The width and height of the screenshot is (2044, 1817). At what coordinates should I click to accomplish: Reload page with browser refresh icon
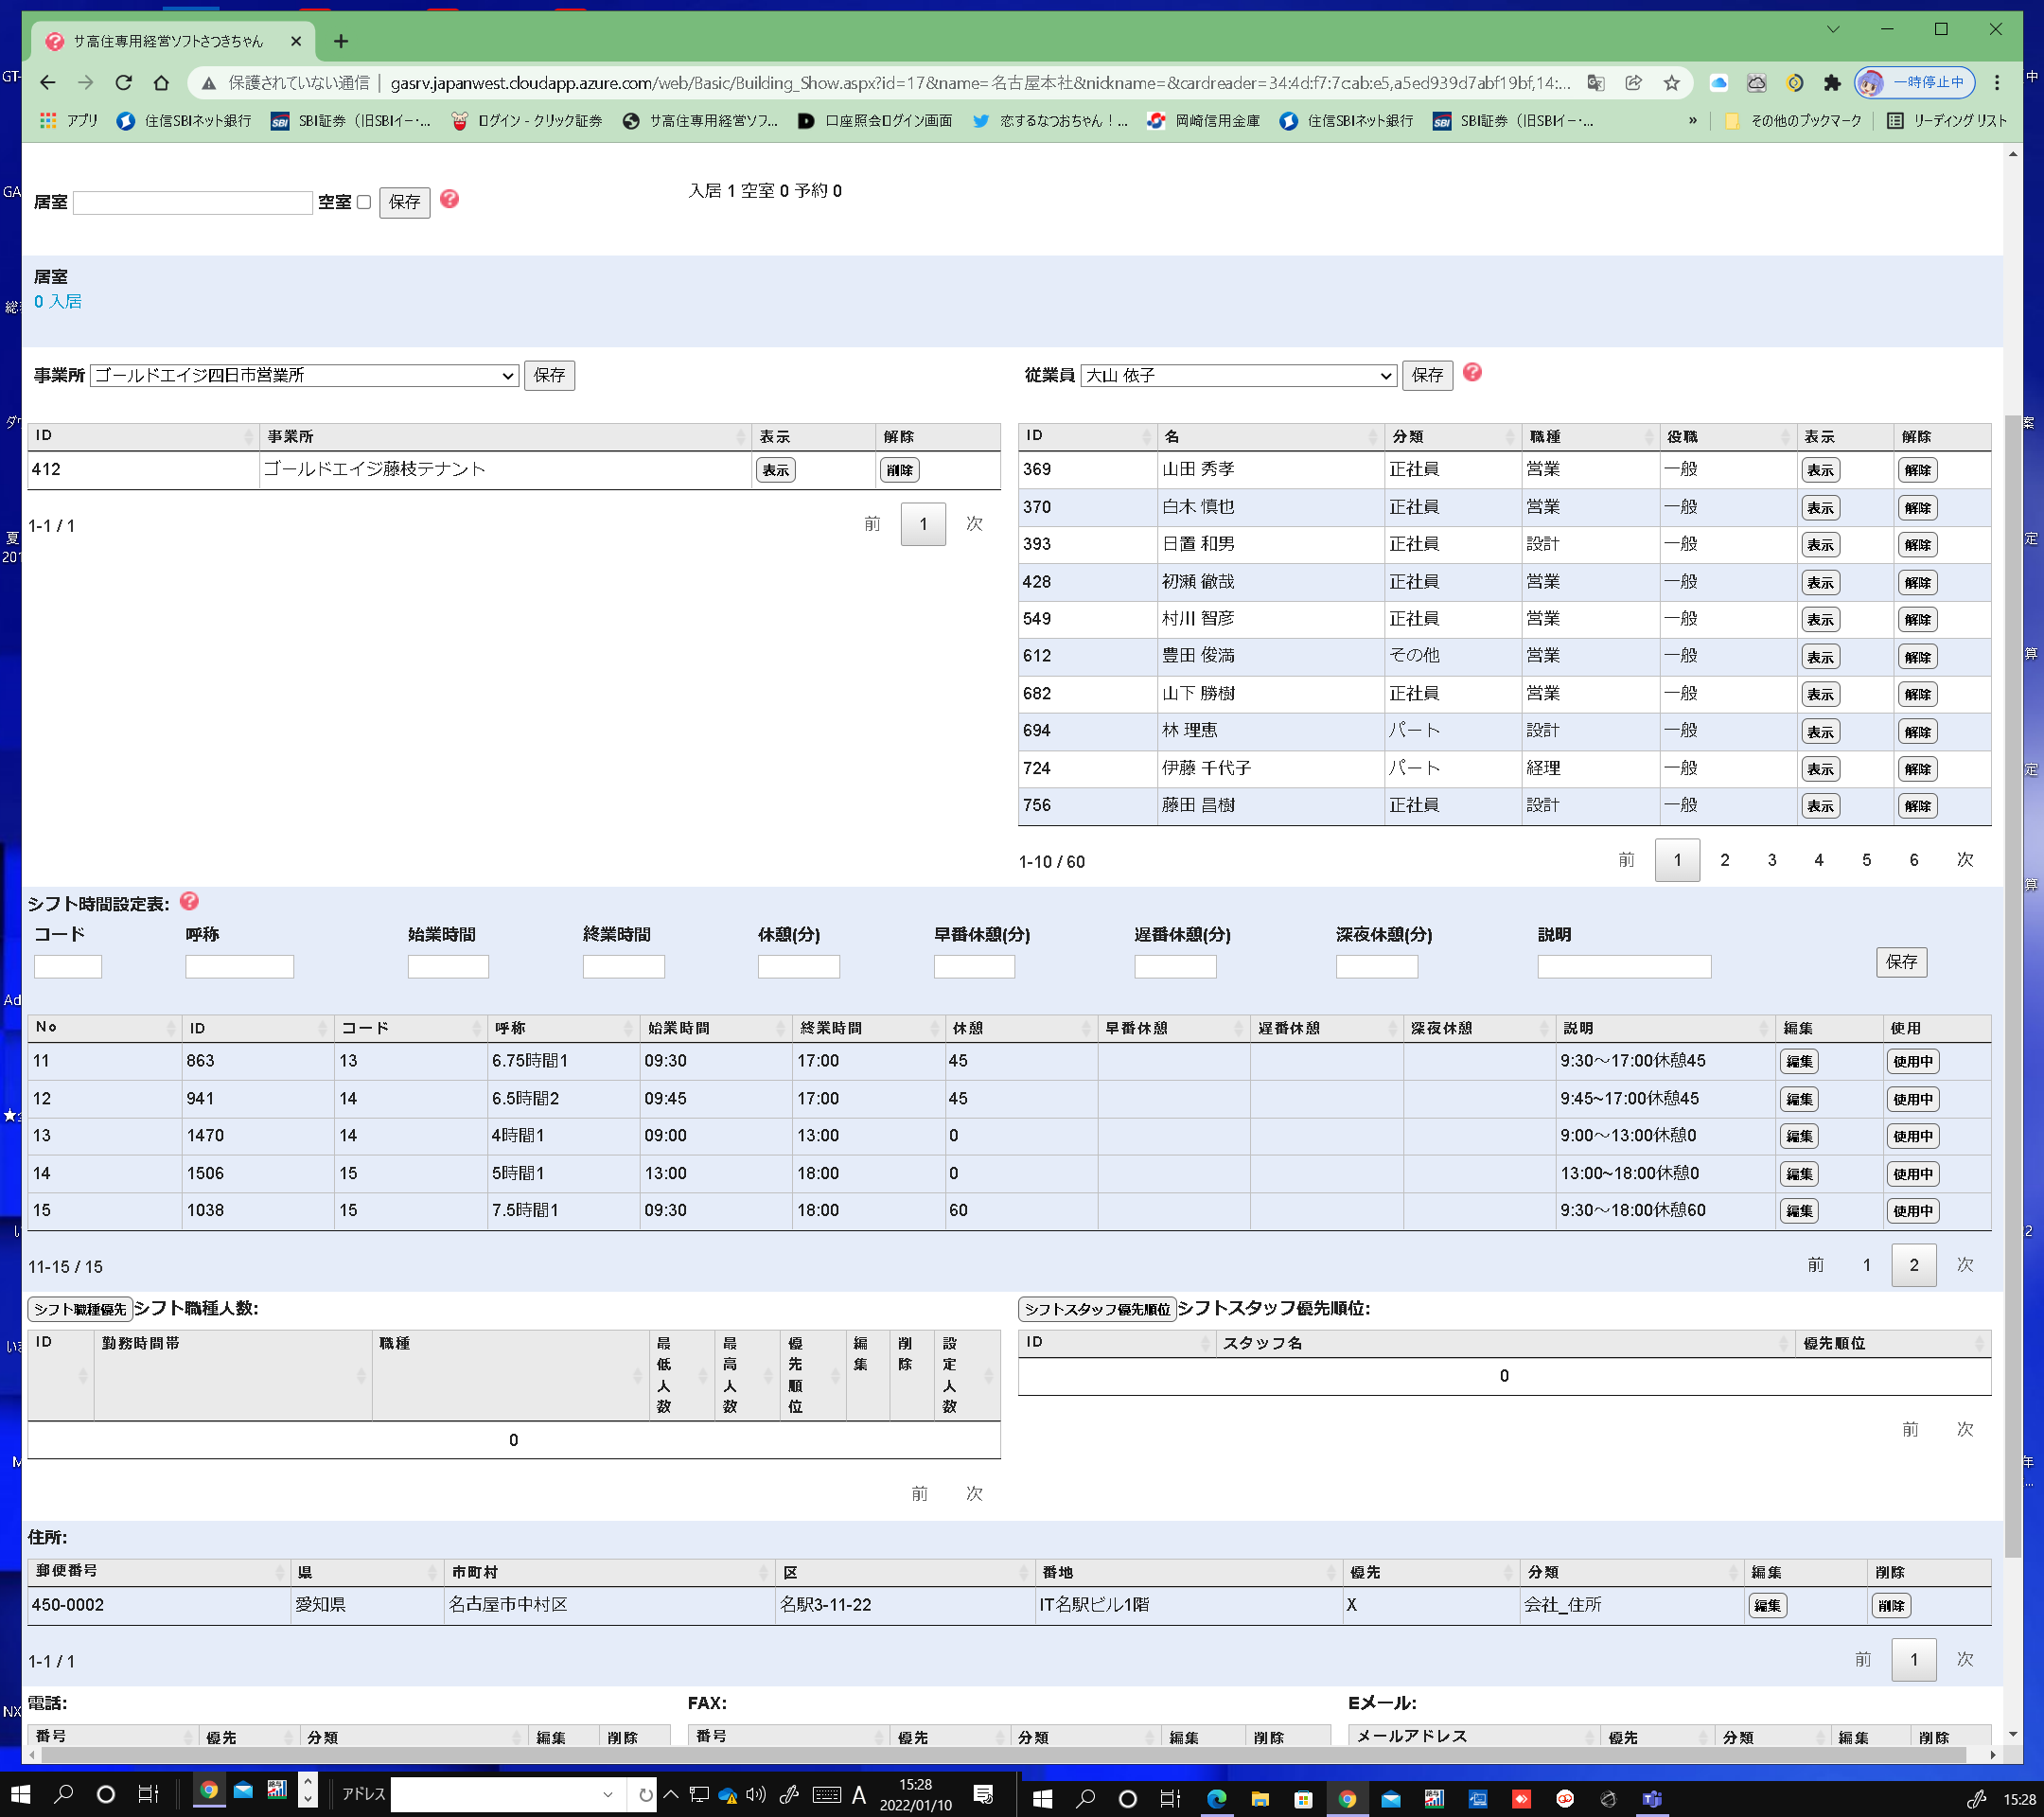(123, 83)
